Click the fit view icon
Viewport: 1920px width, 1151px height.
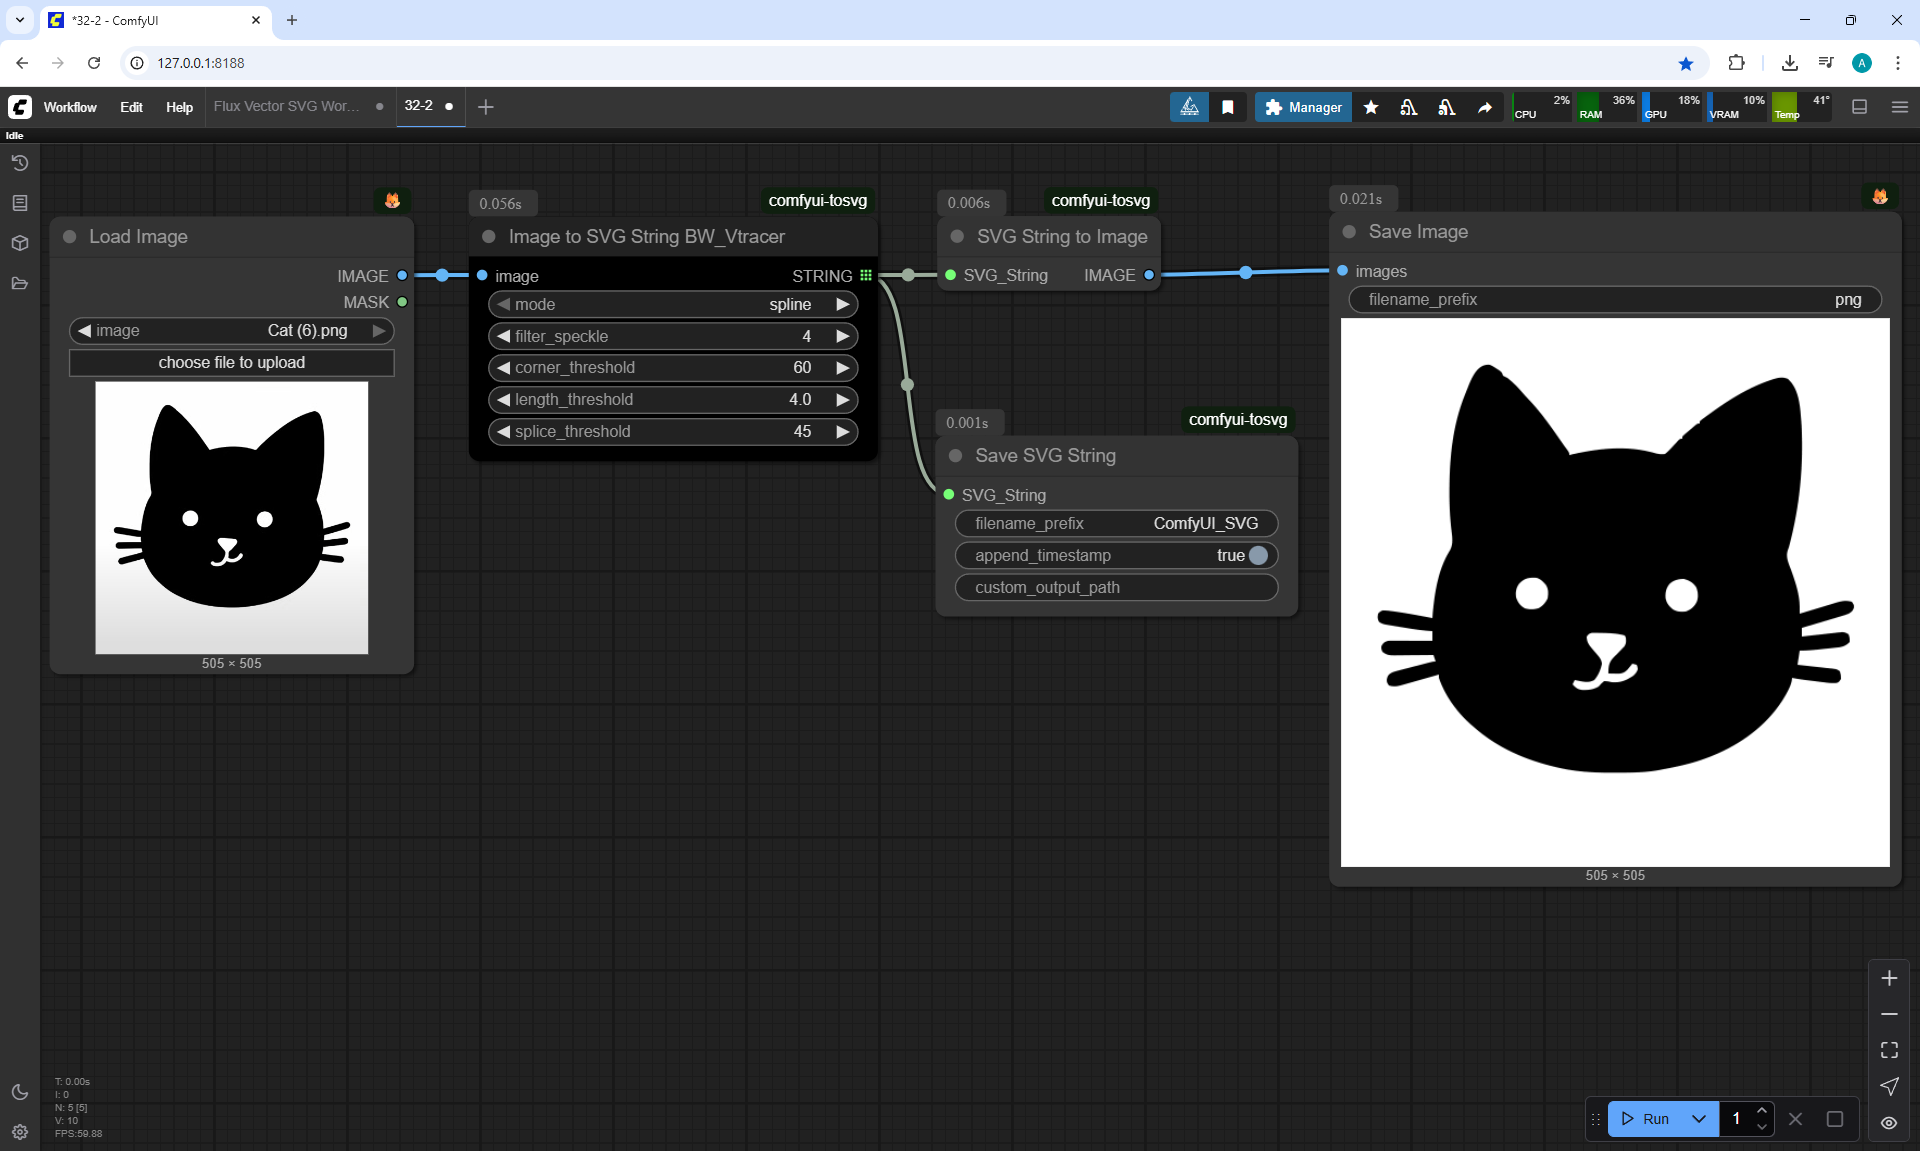tap(1889, 1050)
